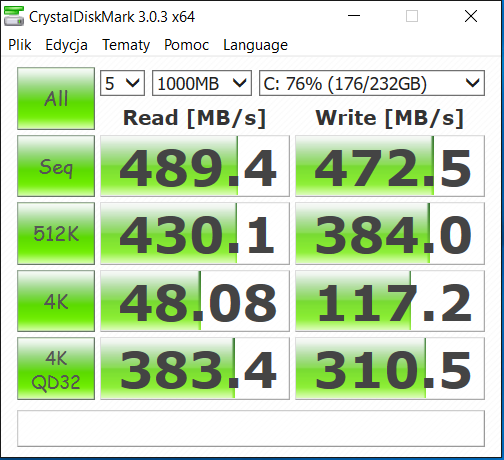Open the Edycja menu
The width and height of the screenshot is (504, 460).
[66, 45]
